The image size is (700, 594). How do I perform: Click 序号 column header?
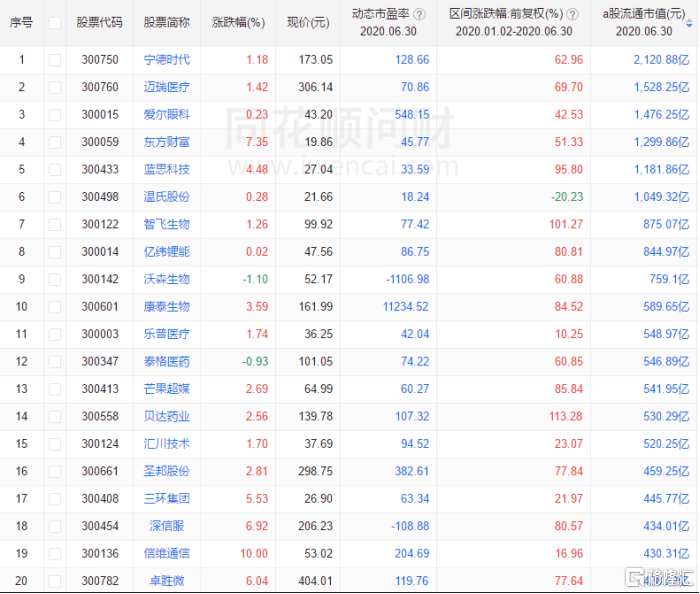tap(22, 22)
